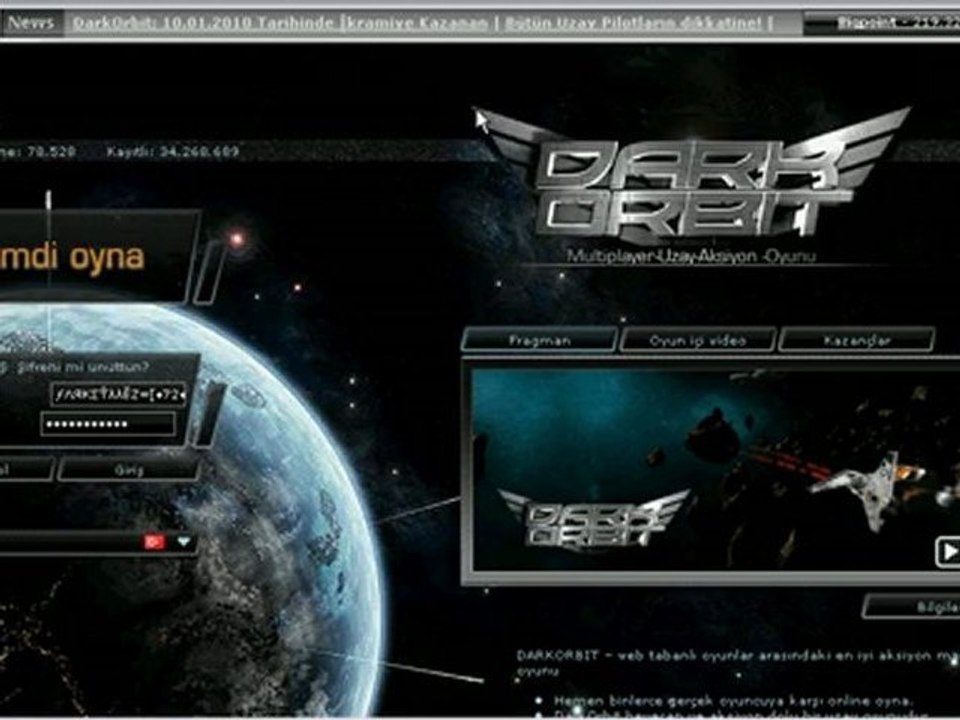
Task: Switch to the Oyun içi video tab
Action: point(698,340)
